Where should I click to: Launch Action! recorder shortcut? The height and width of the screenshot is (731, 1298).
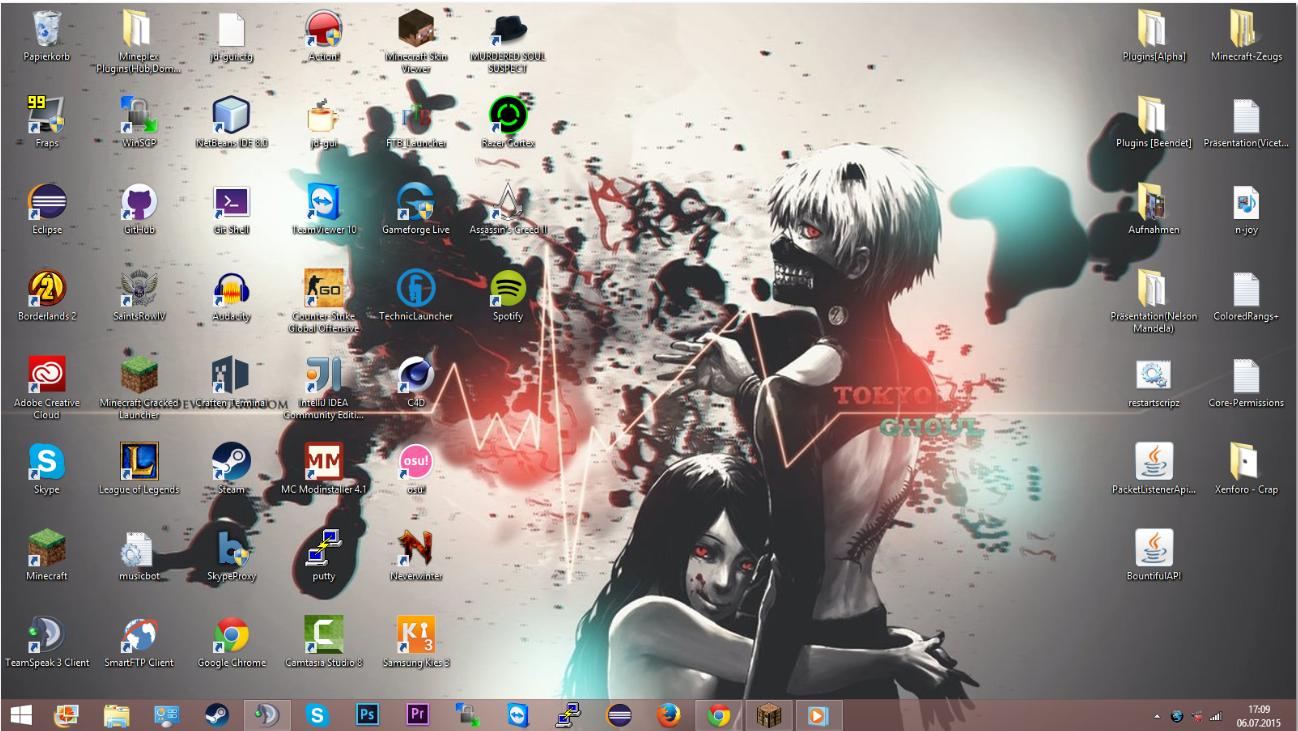pos(324,37)
